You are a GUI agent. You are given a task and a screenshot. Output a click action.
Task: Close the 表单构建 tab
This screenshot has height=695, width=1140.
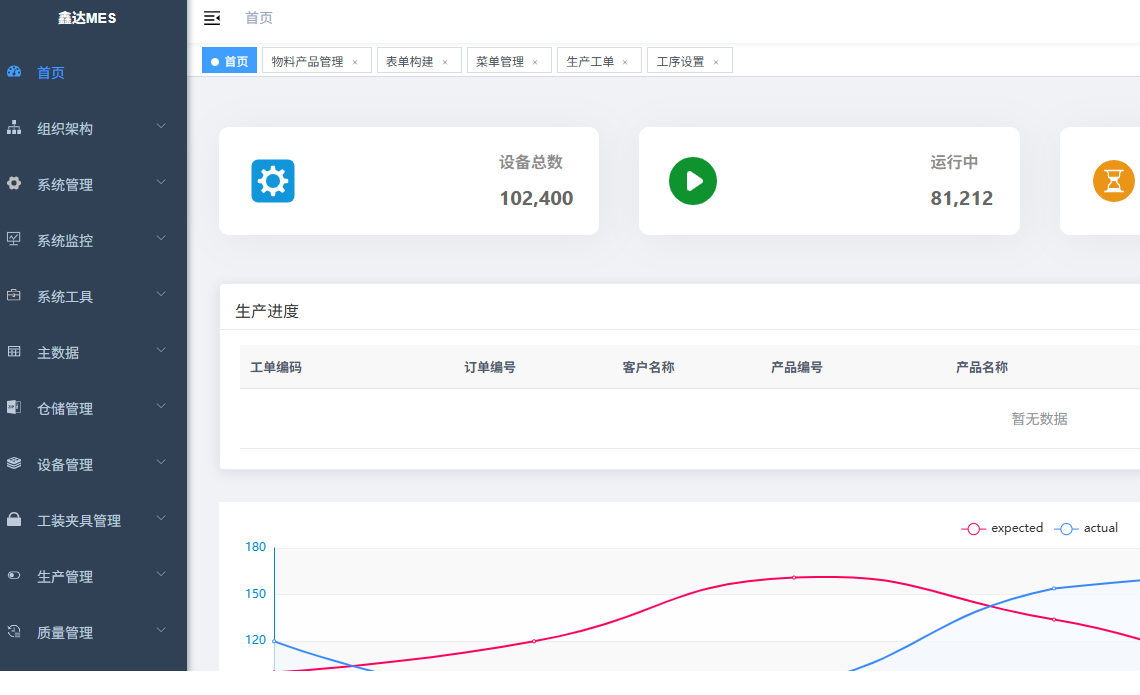[445, 62]
